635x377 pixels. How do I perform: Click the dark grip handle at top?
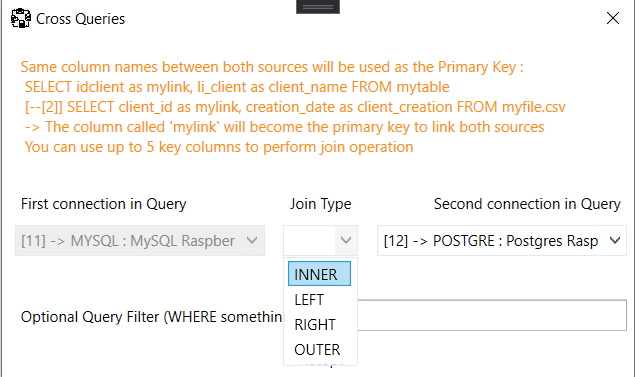click(x=318, y=6)
